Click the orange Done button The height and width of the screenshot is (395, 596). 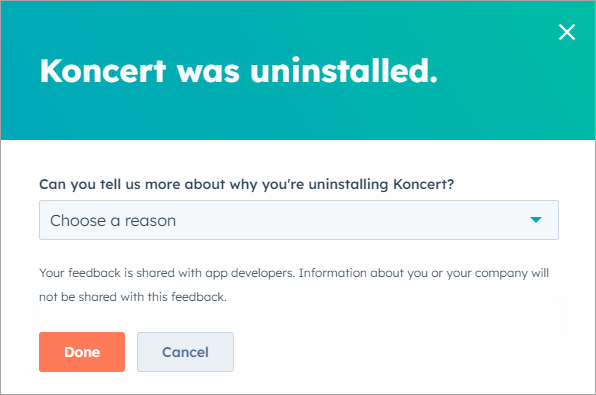pyautogui.click(x=82, y=352)
